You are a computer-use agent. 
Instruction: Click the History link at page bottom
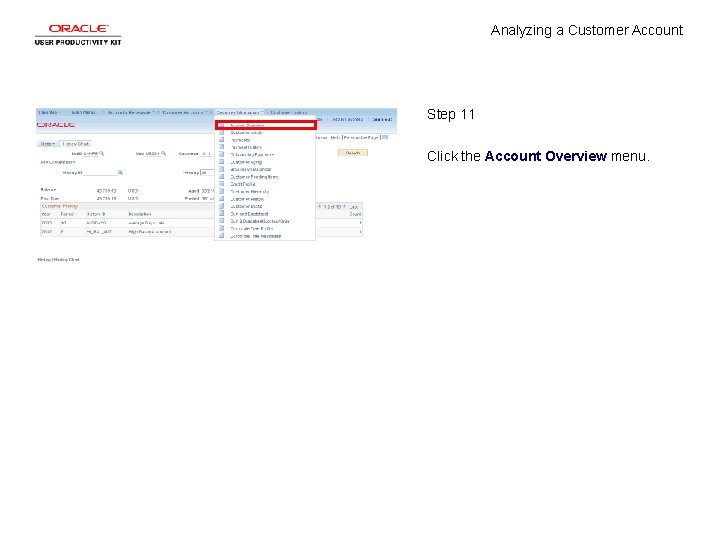pyautogui.click(x=44, y=259)
